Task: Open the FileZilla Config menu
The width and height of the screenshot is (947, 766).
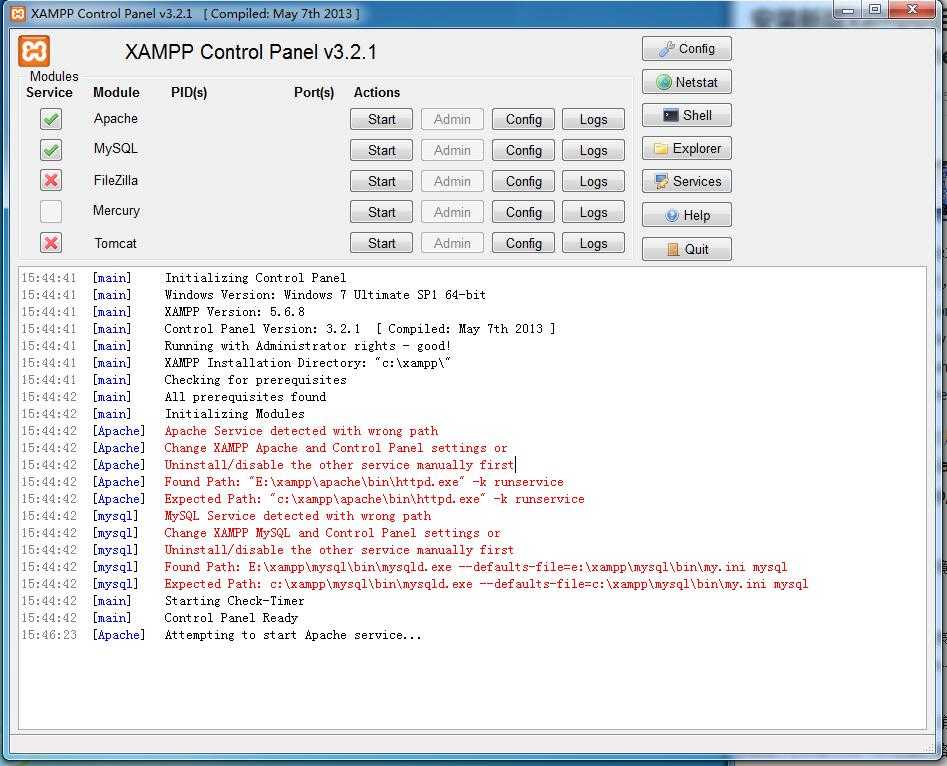Action: (523, 181)
